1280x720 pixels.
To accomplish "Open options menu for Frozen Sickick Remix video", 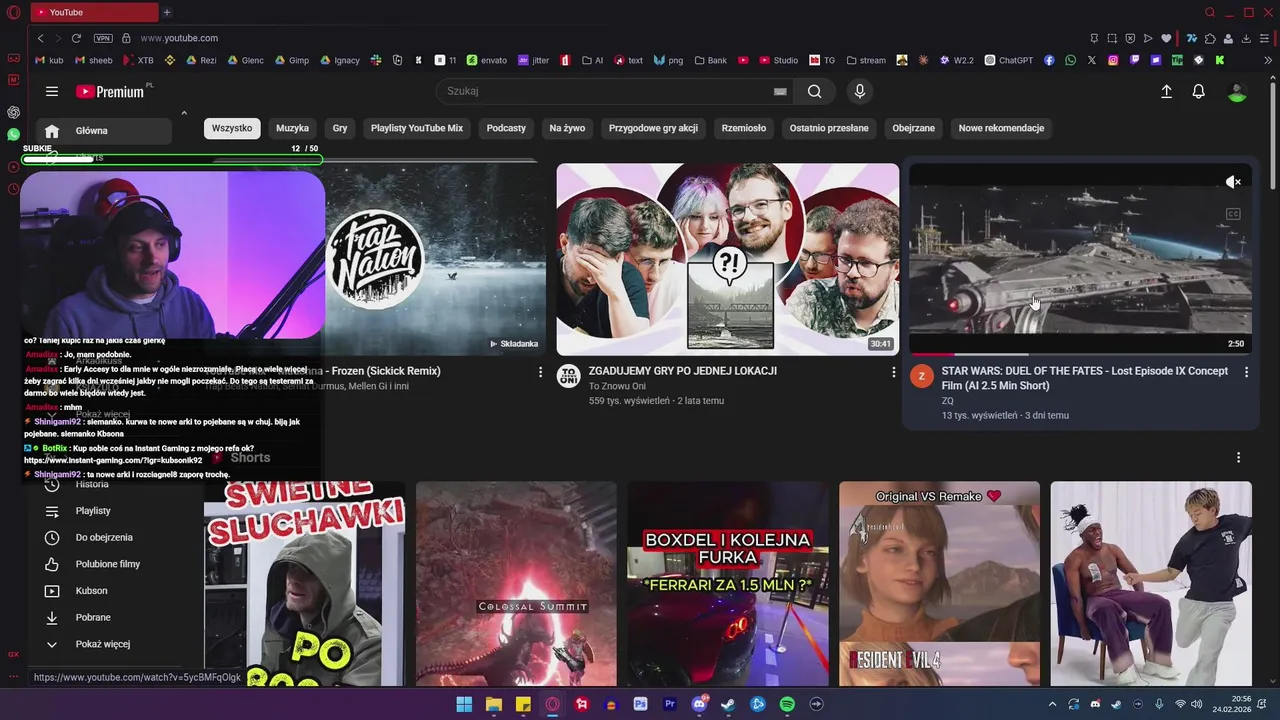I will (x=541, y=372).
